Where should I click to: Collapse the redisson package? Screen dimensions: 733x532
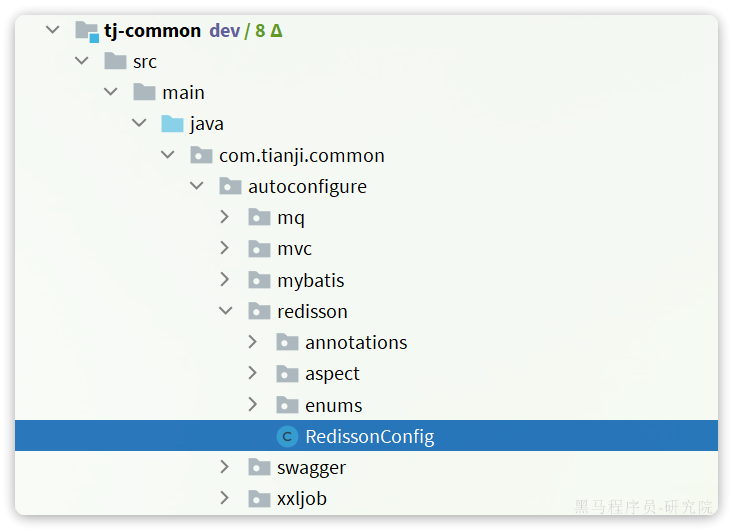tap(226, 310)
